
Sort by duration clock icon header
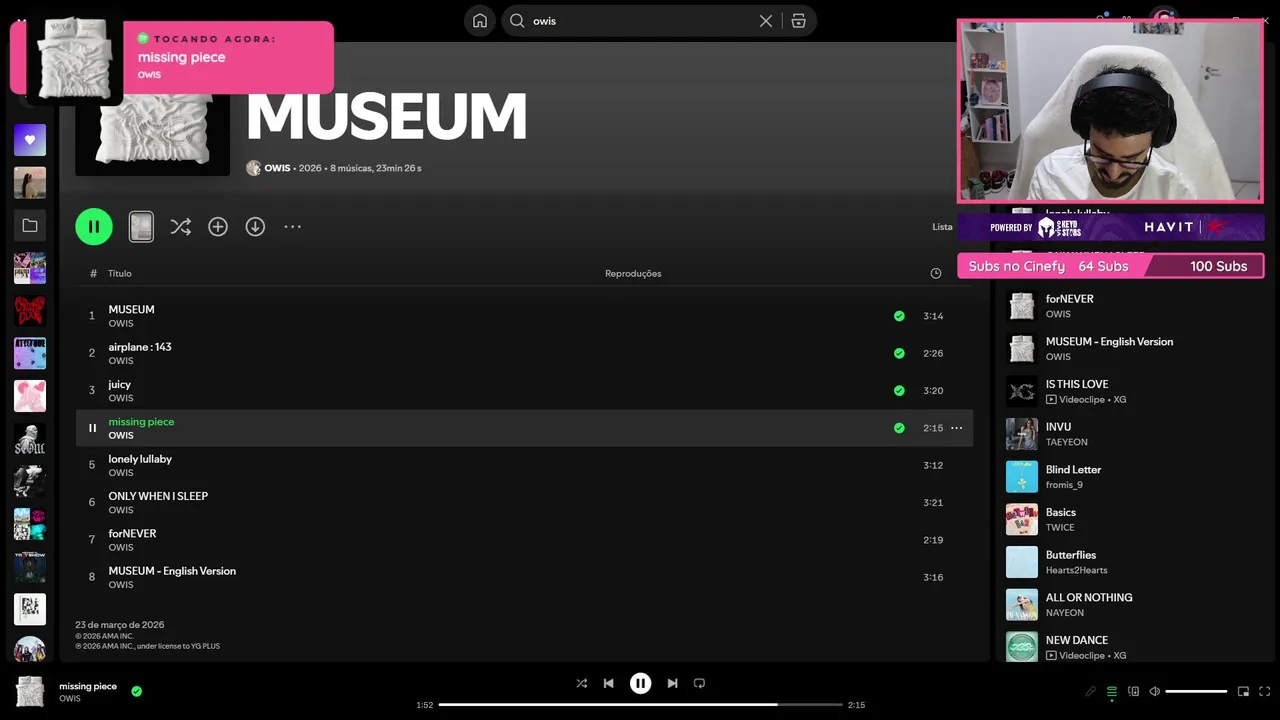[x=936, y=273]
